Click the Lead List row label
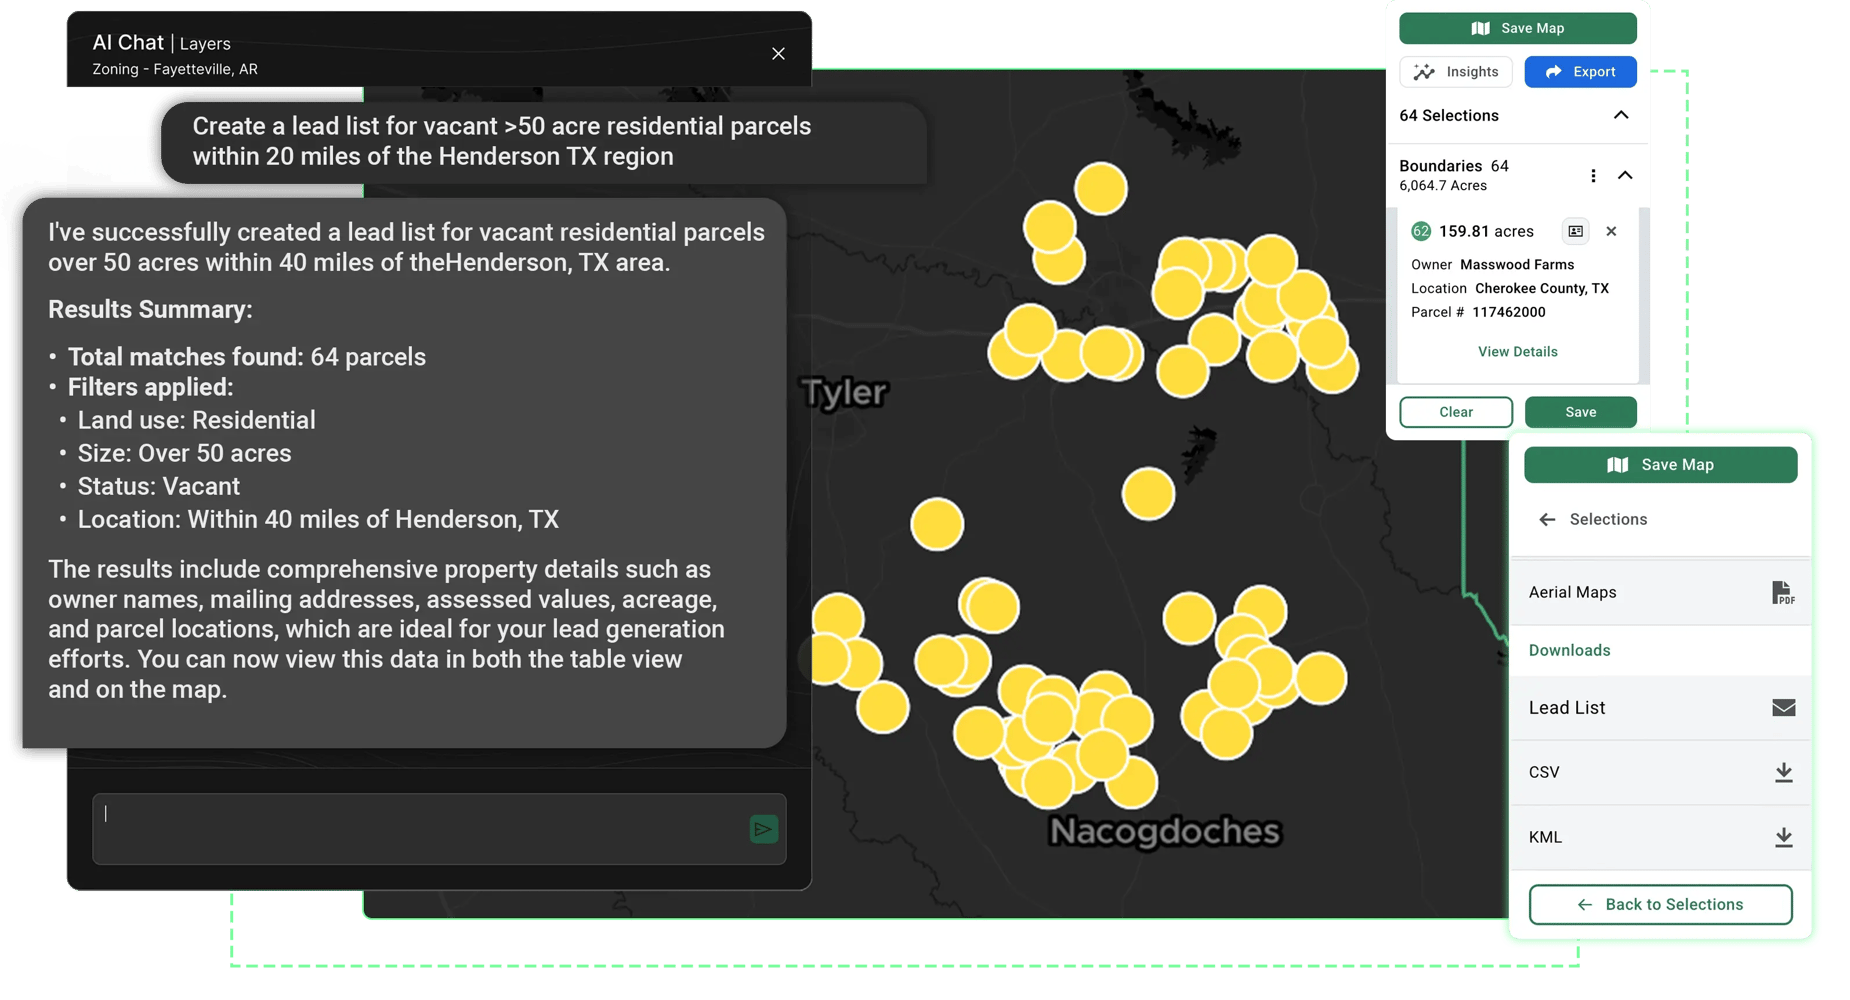 pyautogui.click(x=1567, y=708)
